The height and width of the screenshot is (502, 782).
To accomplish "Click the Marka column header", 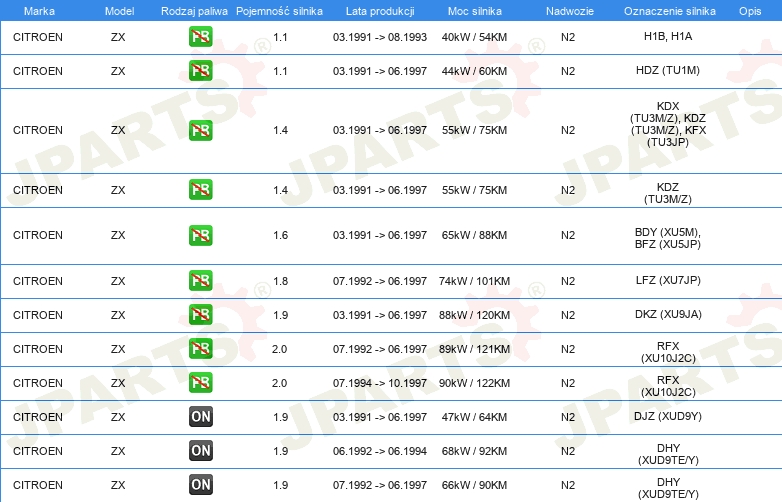I will coord(39,11).
